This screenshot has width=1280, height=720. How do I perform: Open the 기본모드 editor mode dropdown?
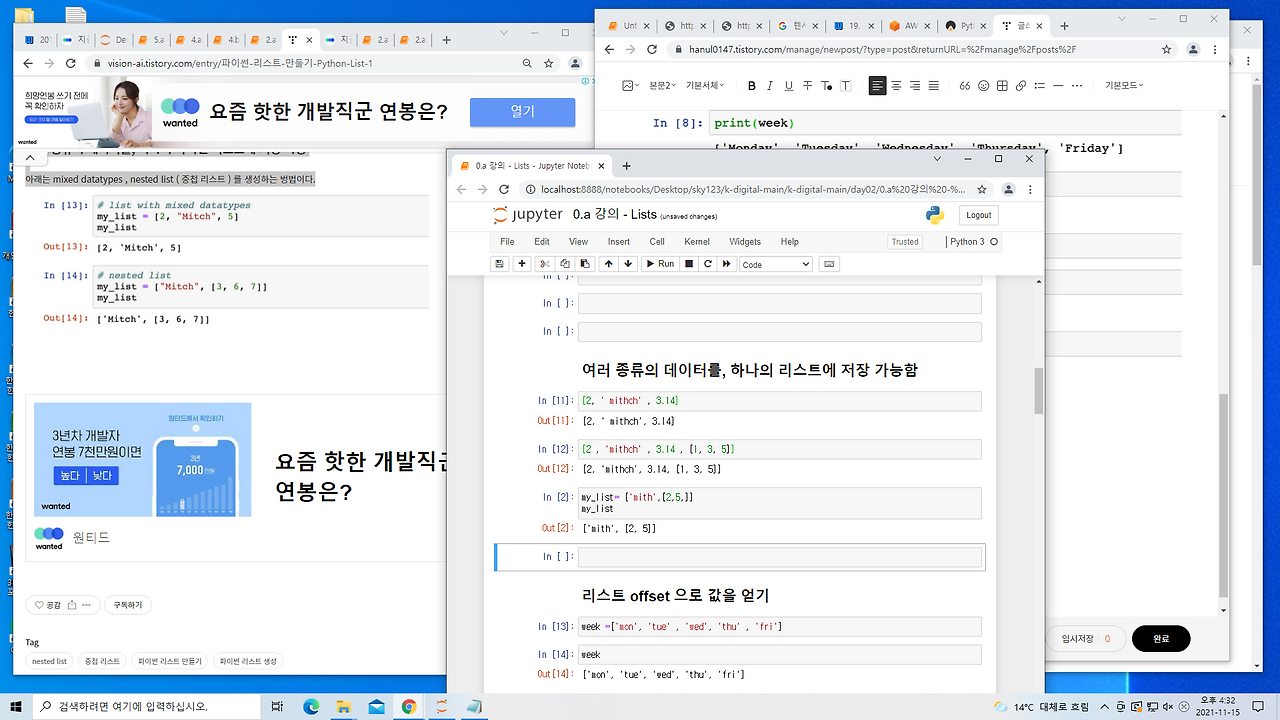(x=1124, y=85)
